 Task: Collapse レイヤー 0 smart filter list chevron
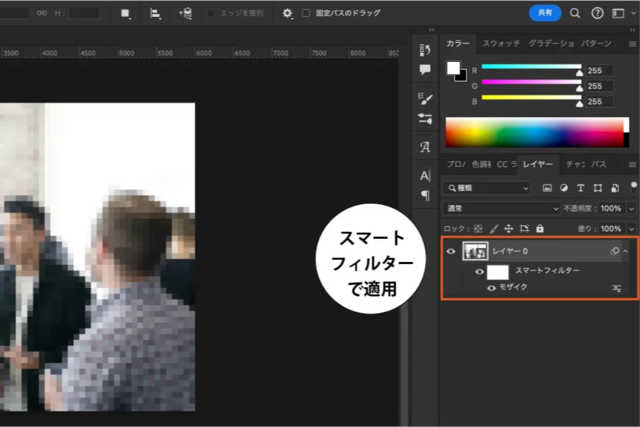625,251
